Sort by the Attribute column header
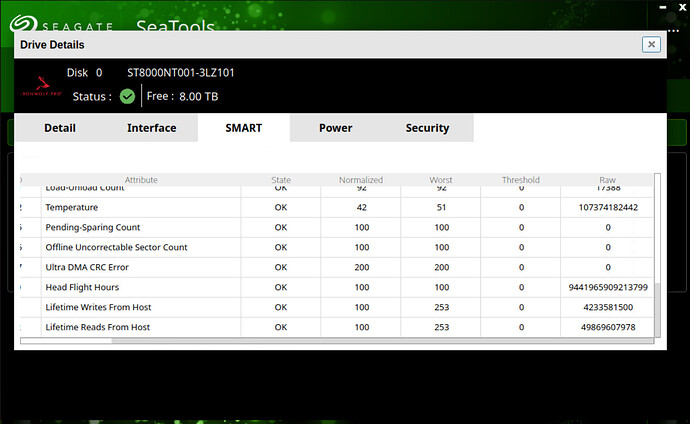 [141, 180]
